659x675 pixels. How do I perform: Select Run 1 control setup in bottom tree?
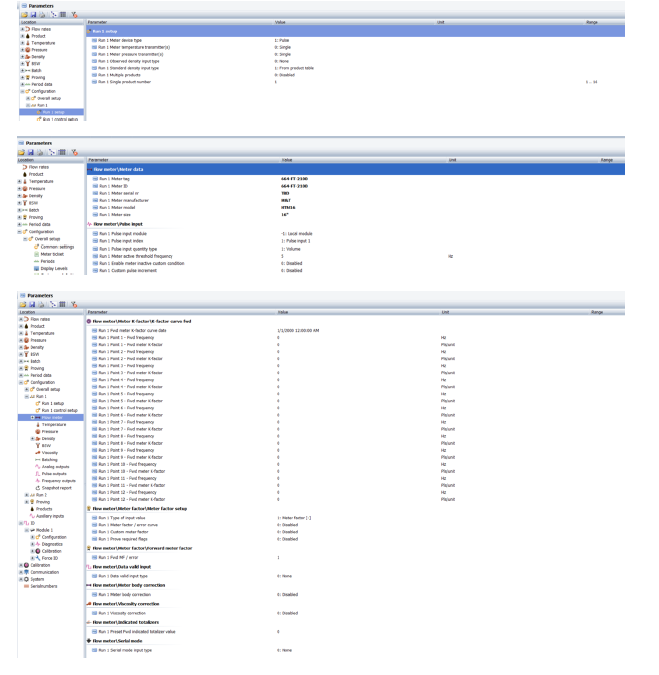(59, 410)
